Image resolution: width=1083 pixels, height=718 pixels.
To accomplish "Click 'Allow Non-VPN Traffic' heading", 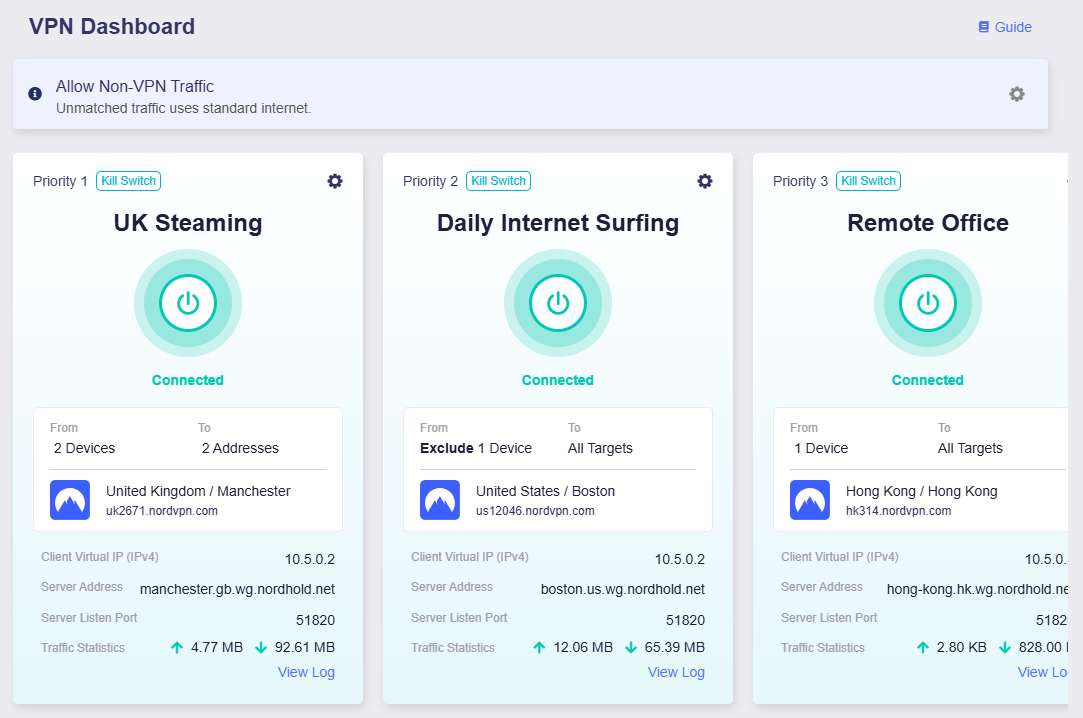I will (135, 86).
